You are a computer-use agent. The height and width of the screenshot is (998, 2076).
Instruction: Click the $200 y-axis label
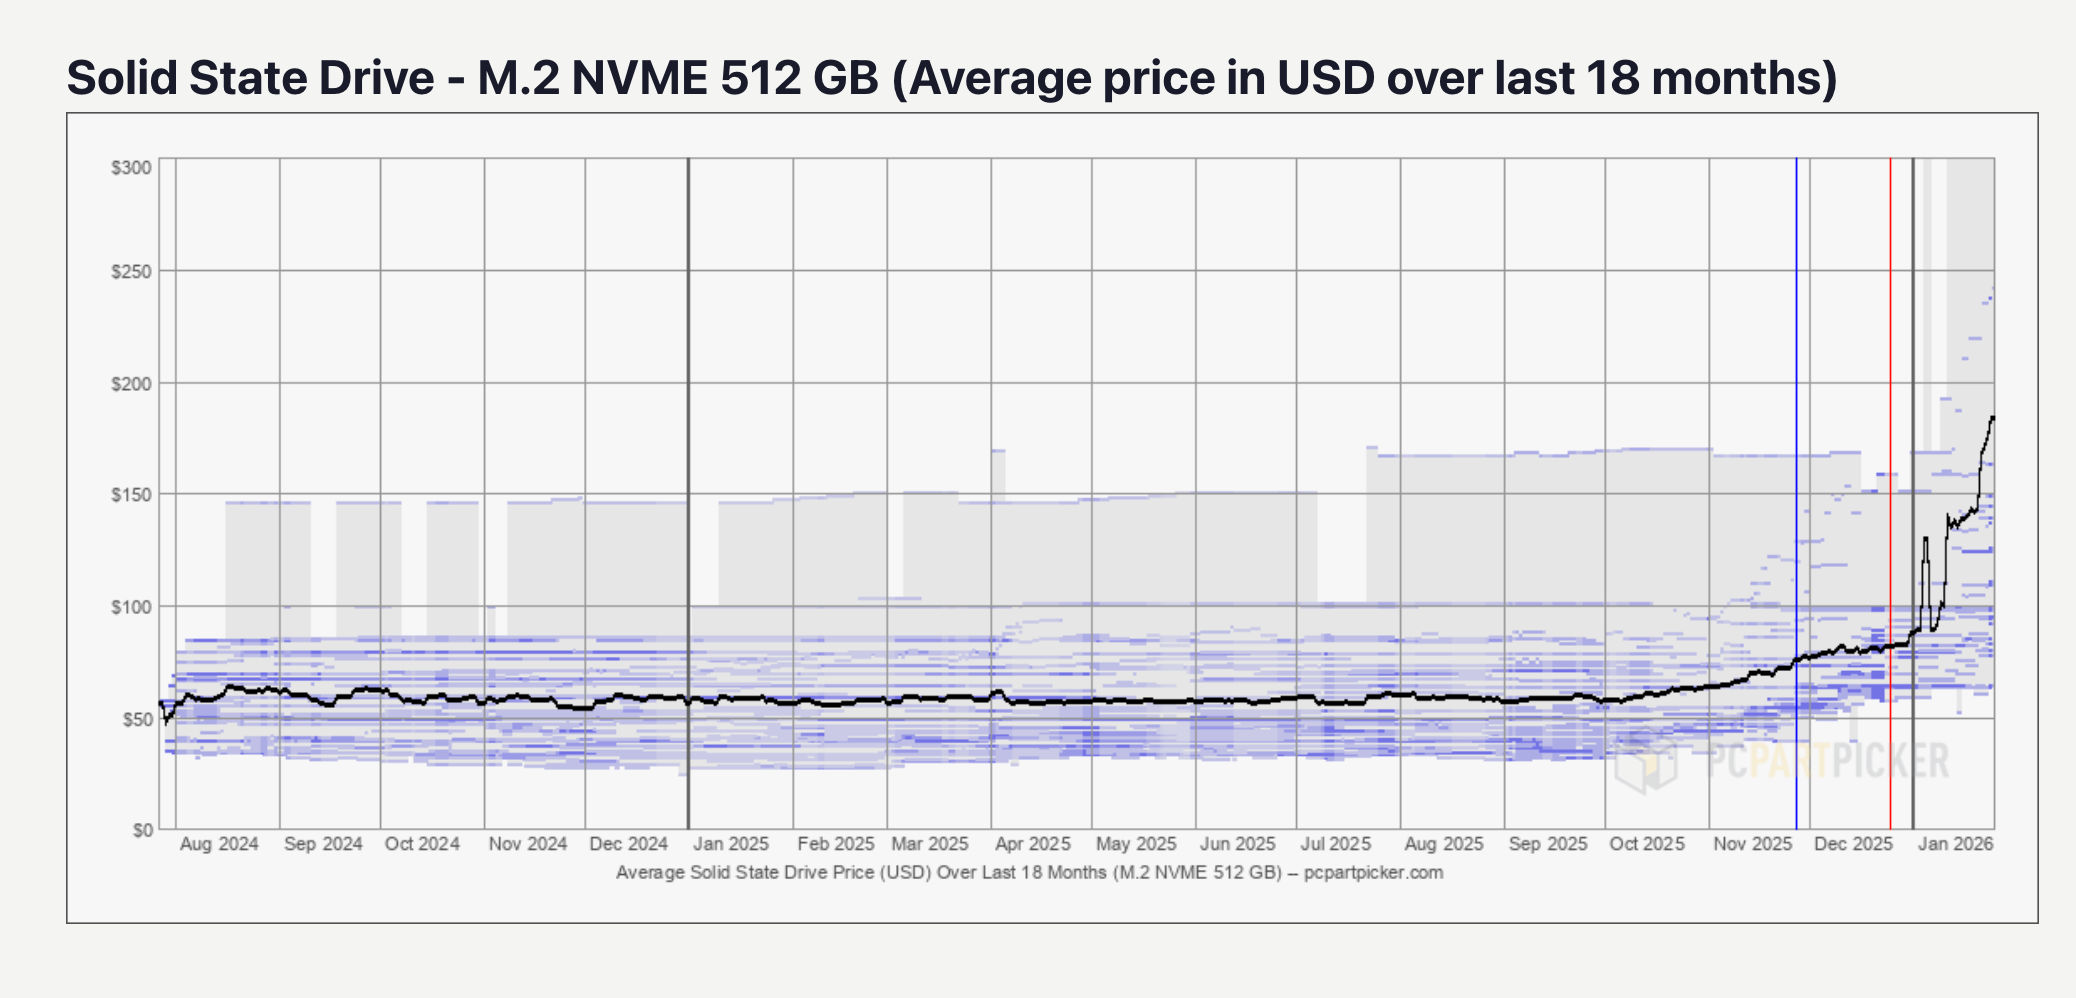pos(131,384)
